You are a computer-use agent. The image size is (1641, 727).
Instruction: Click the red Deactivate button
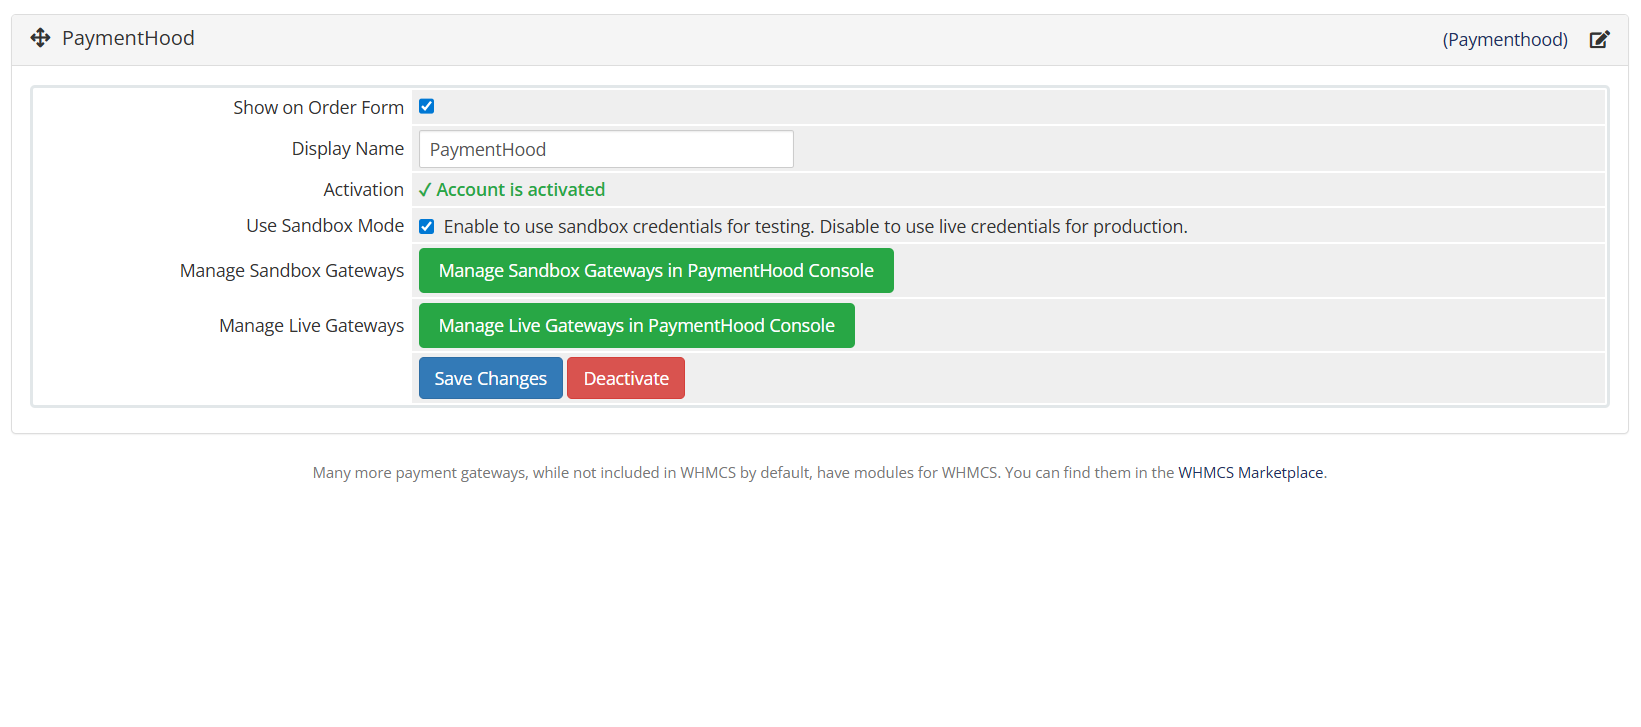[x=625, y=379]
